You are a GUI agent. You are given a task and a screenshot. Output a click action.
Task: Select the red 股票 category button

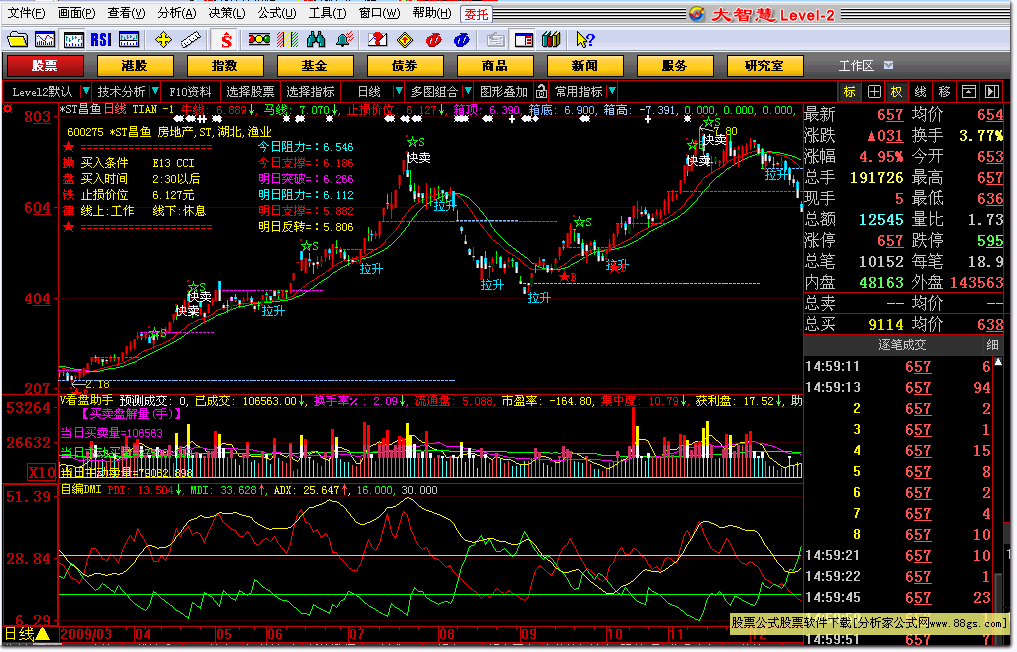(45, 66)
